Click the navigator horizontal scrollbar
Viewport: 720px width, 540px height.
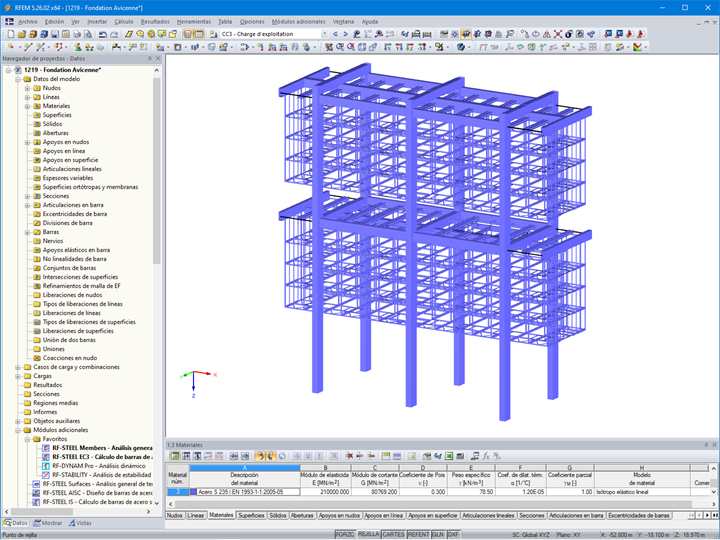[41, 512]
